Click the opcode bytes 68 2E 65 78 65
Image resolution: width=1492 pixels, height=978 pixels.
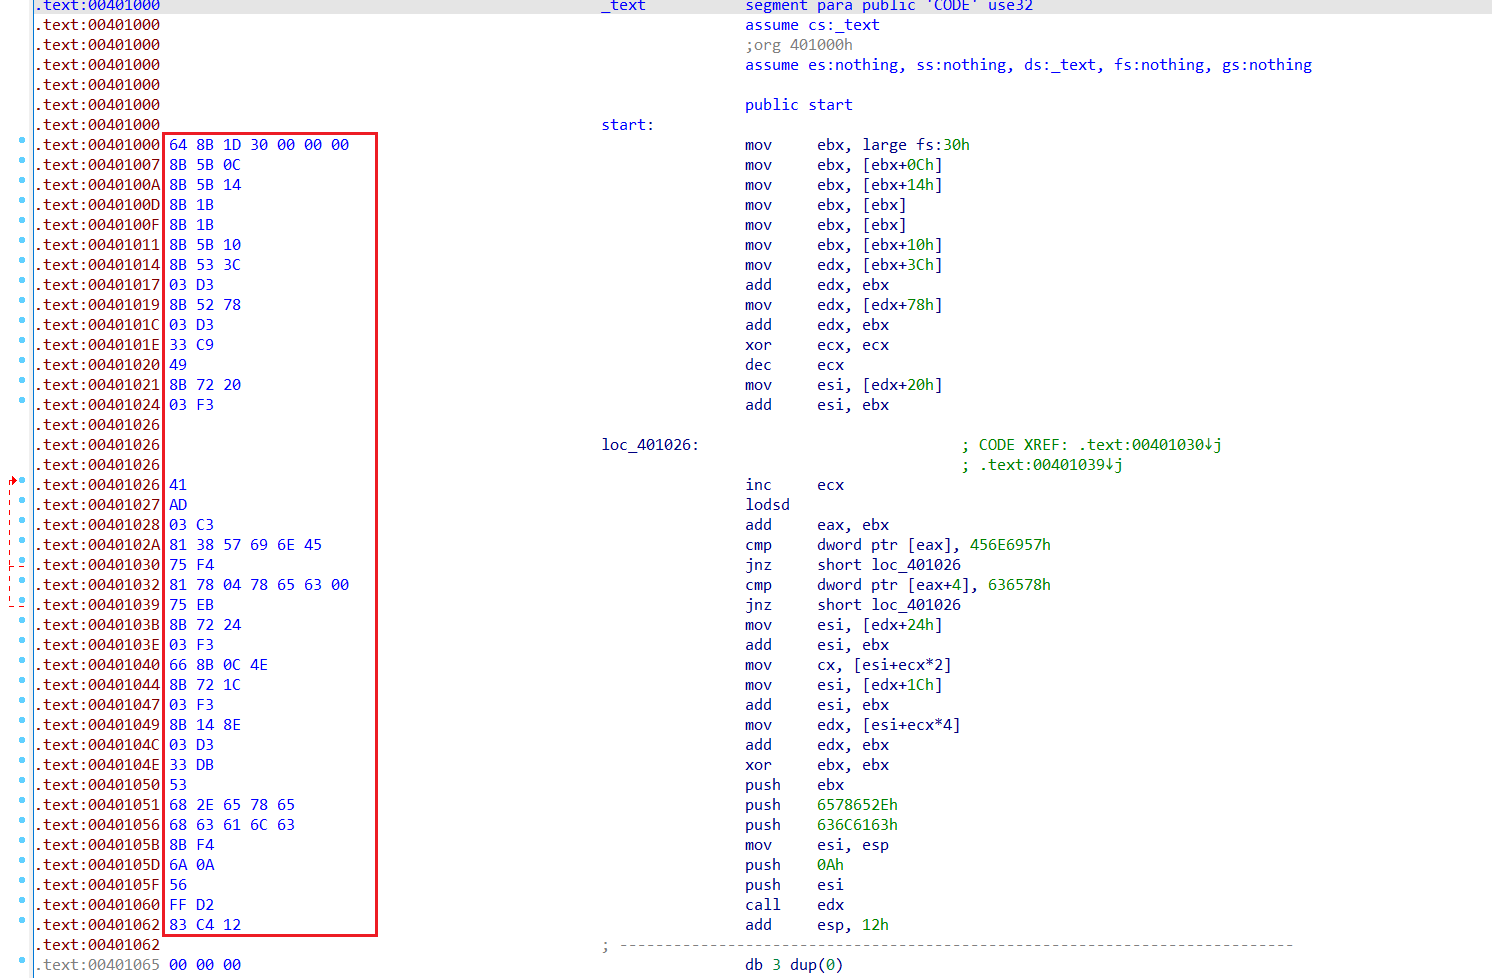[x=232, y=805]
